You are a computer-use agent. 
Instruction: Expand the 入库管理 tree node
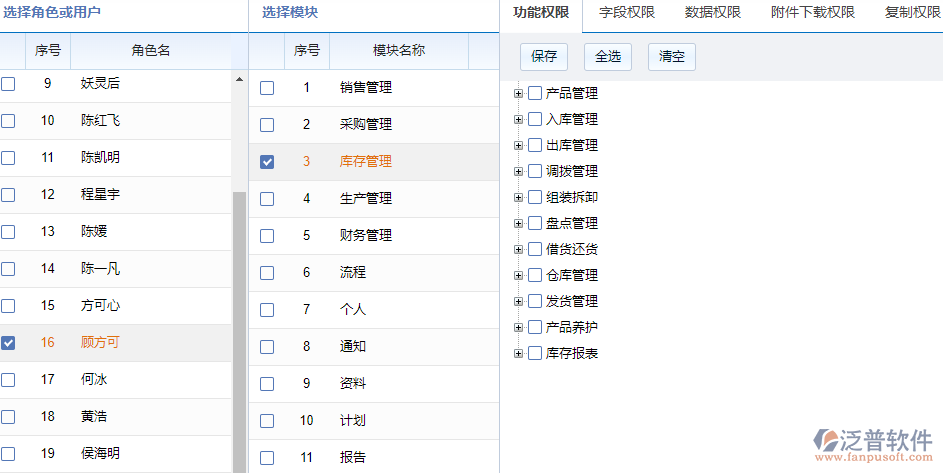pos(518,120)
